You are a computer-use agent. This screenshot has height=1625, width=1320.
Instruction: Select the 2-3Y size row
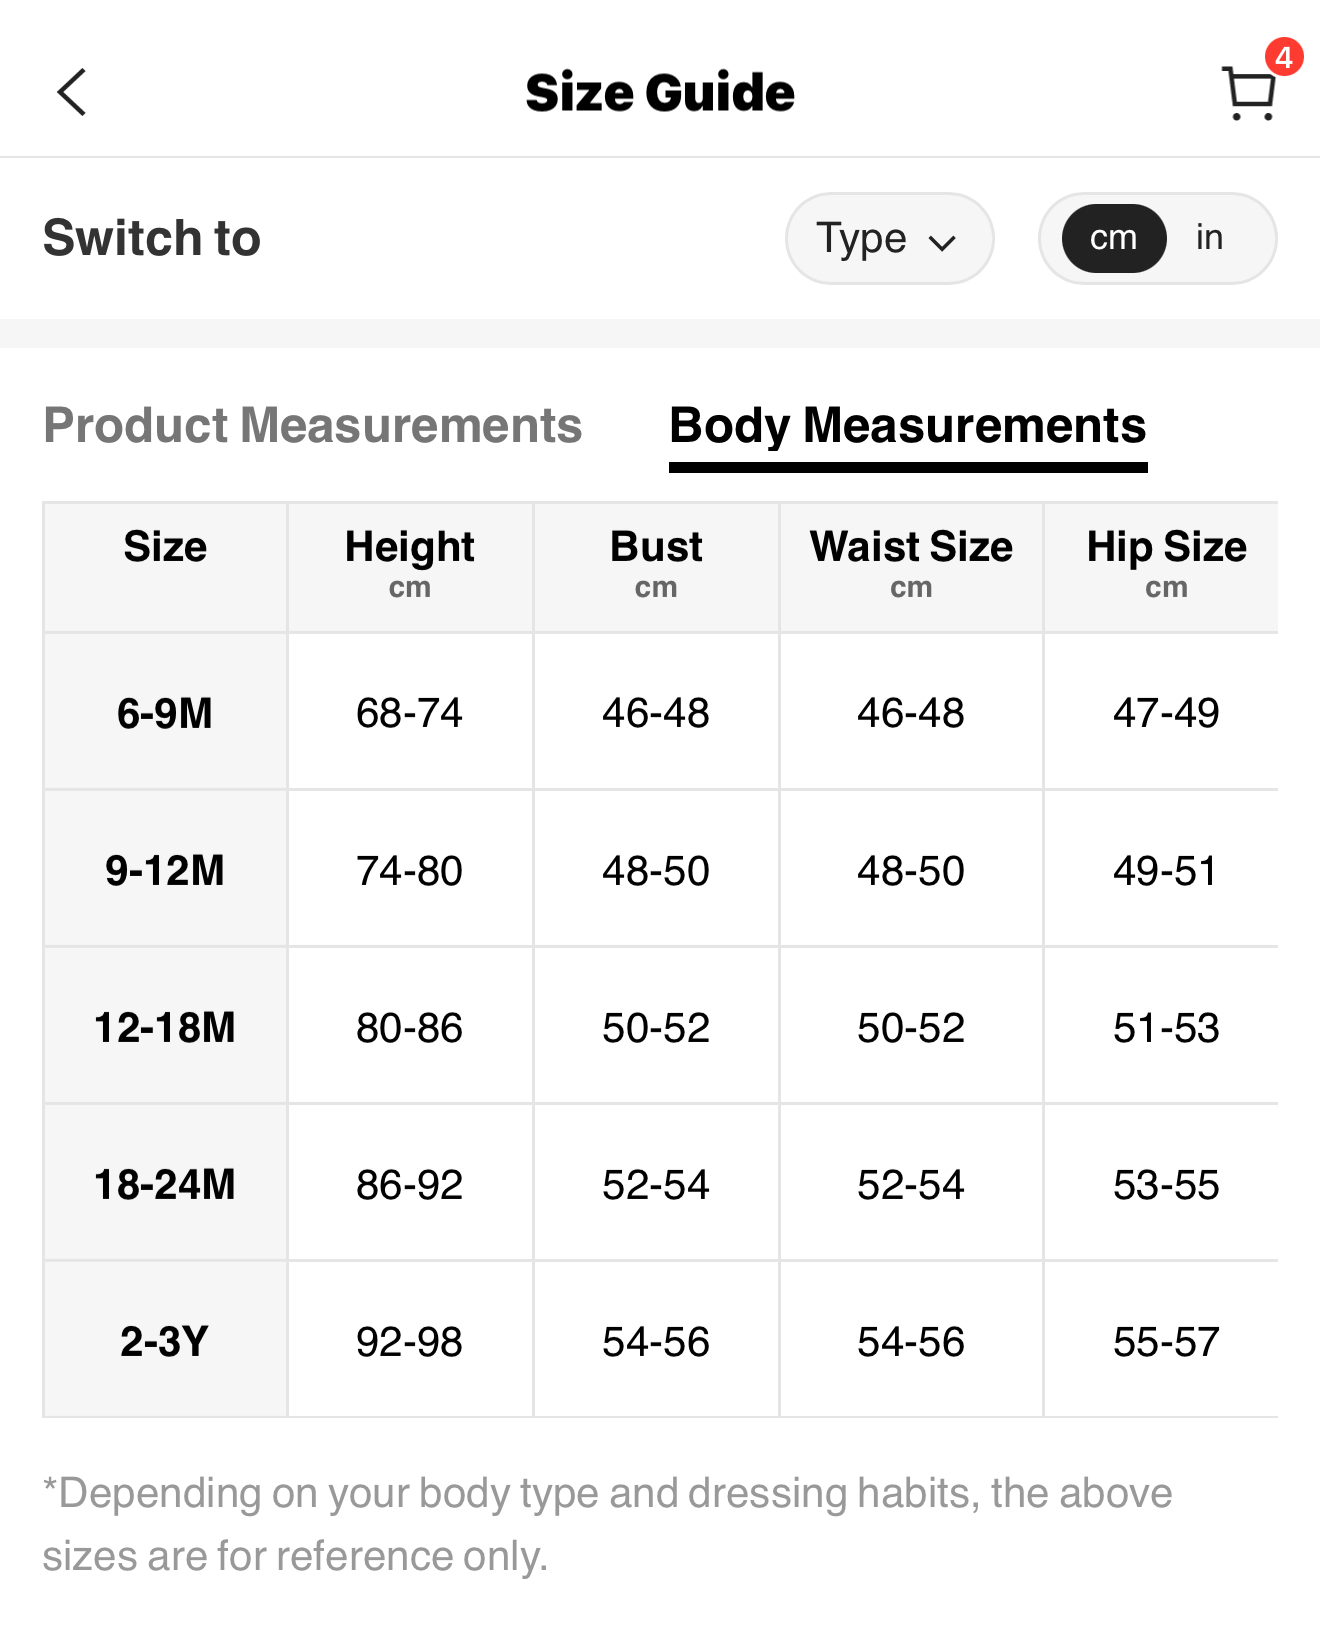[165, 1341]
